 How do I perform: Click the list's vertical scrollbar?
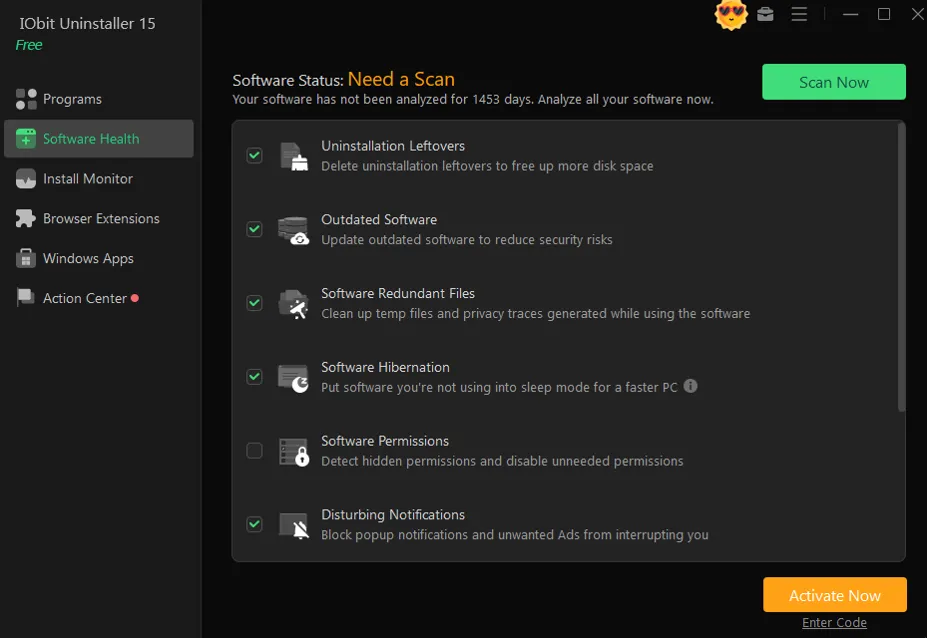click(901, 267)
